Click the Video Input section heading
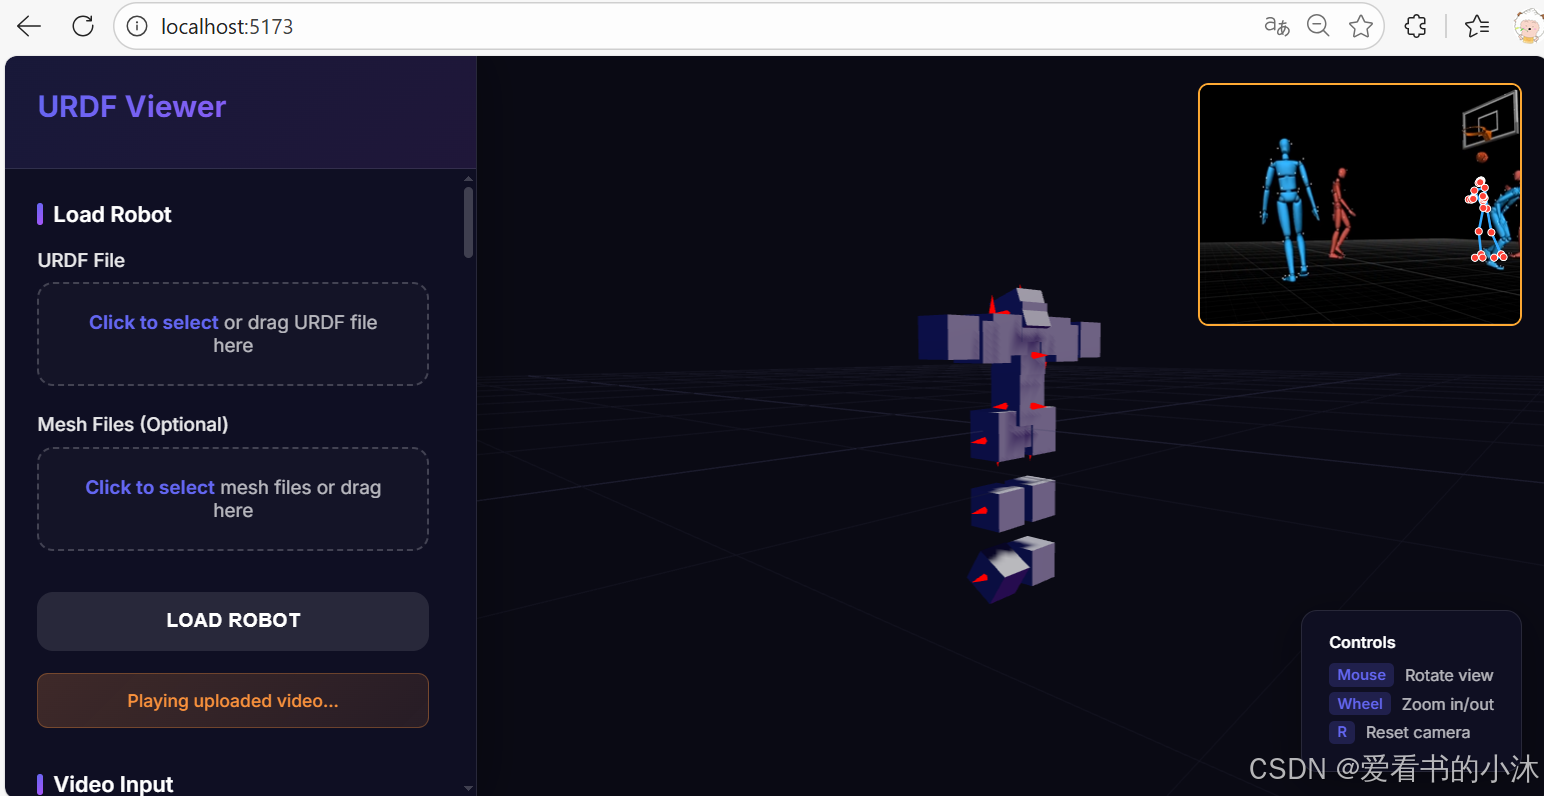The width and height of the screenshot is (1544, 796). click(x=113, y=784)
